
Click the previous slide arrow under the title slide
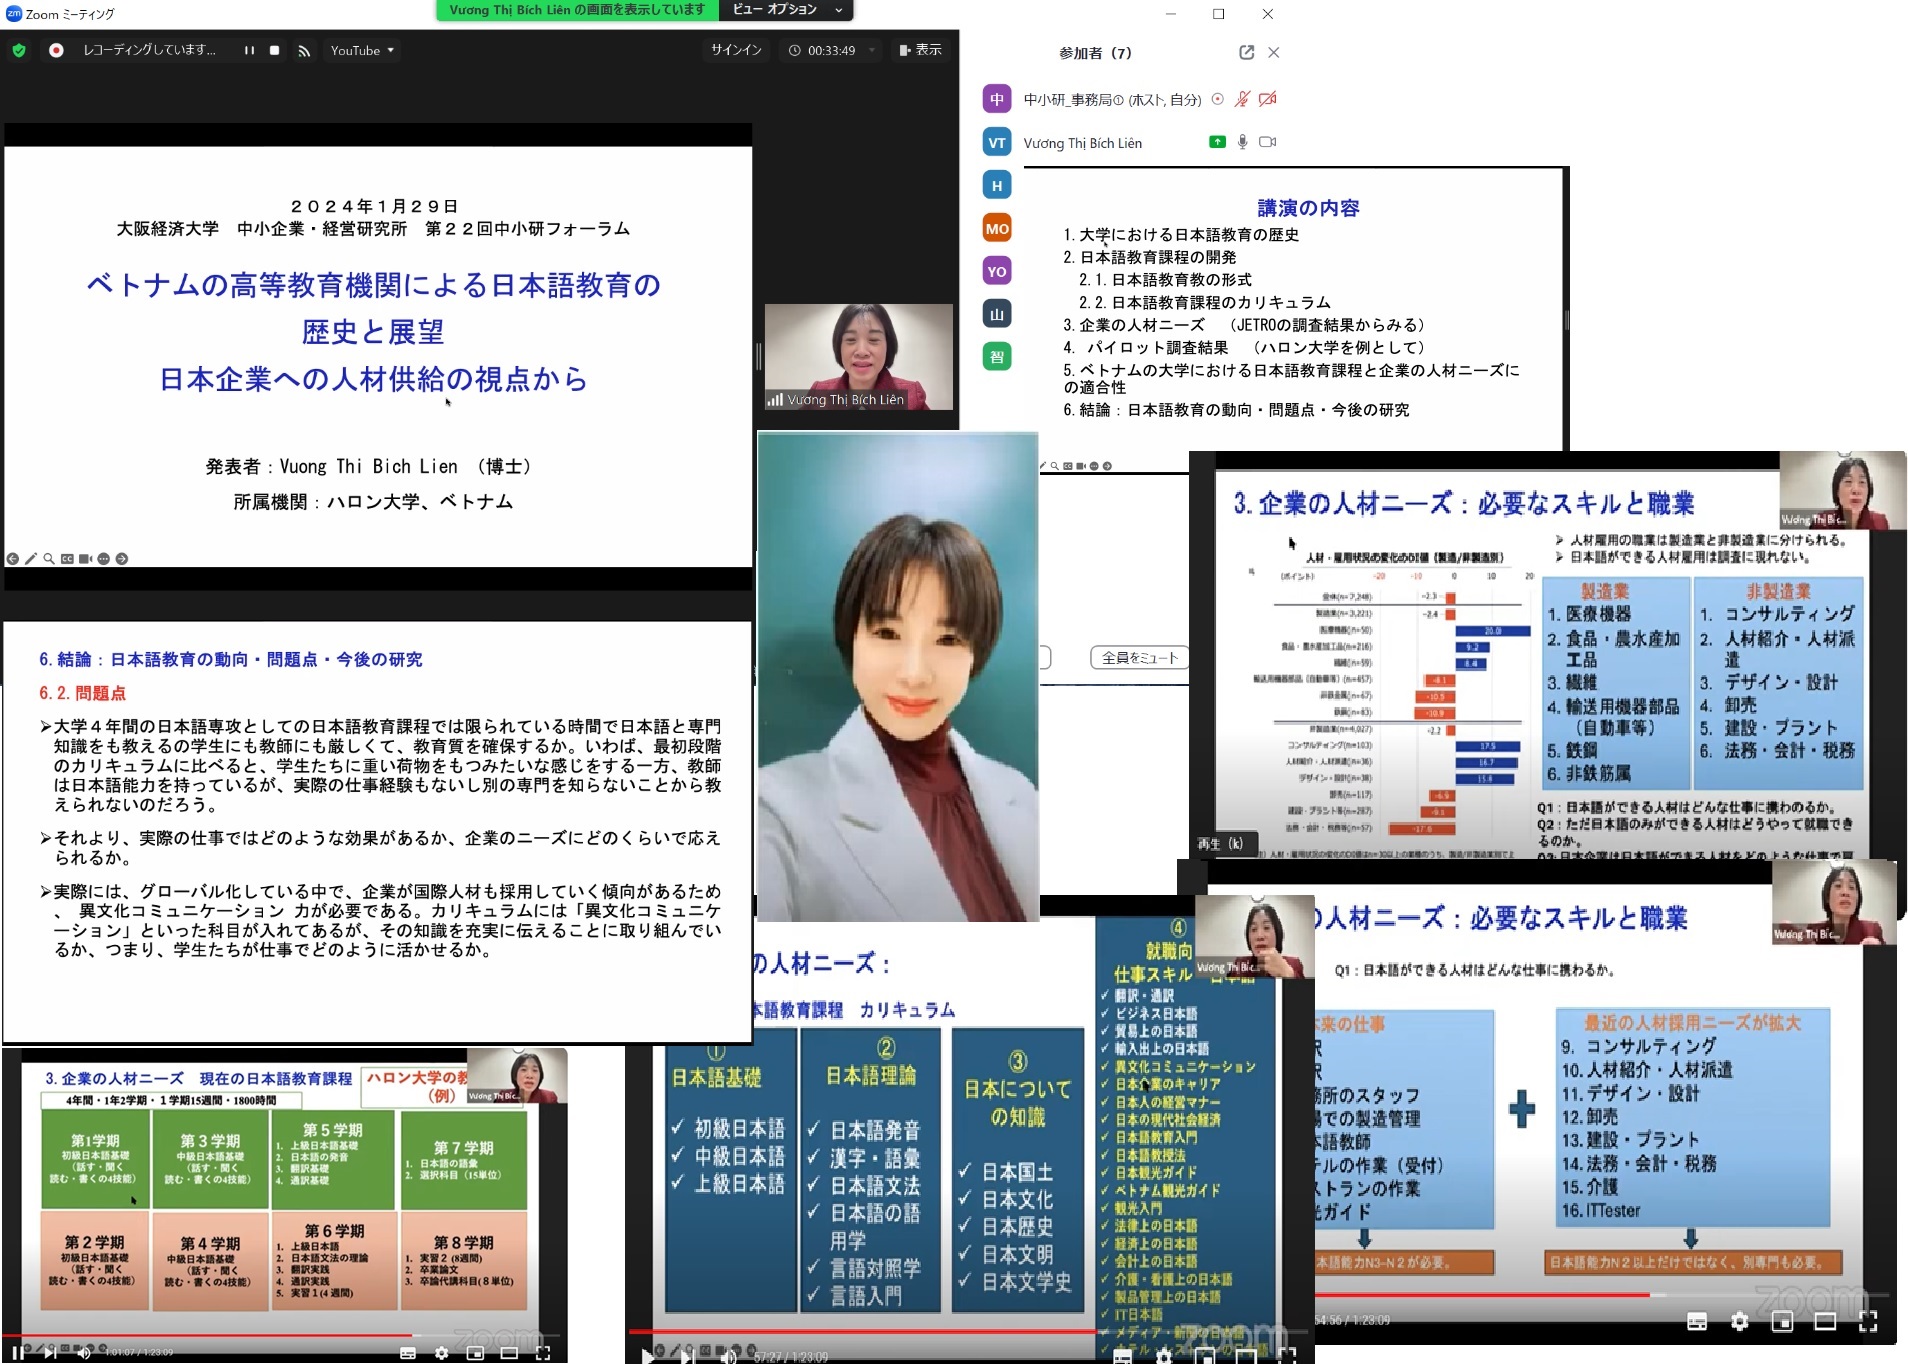13,559
